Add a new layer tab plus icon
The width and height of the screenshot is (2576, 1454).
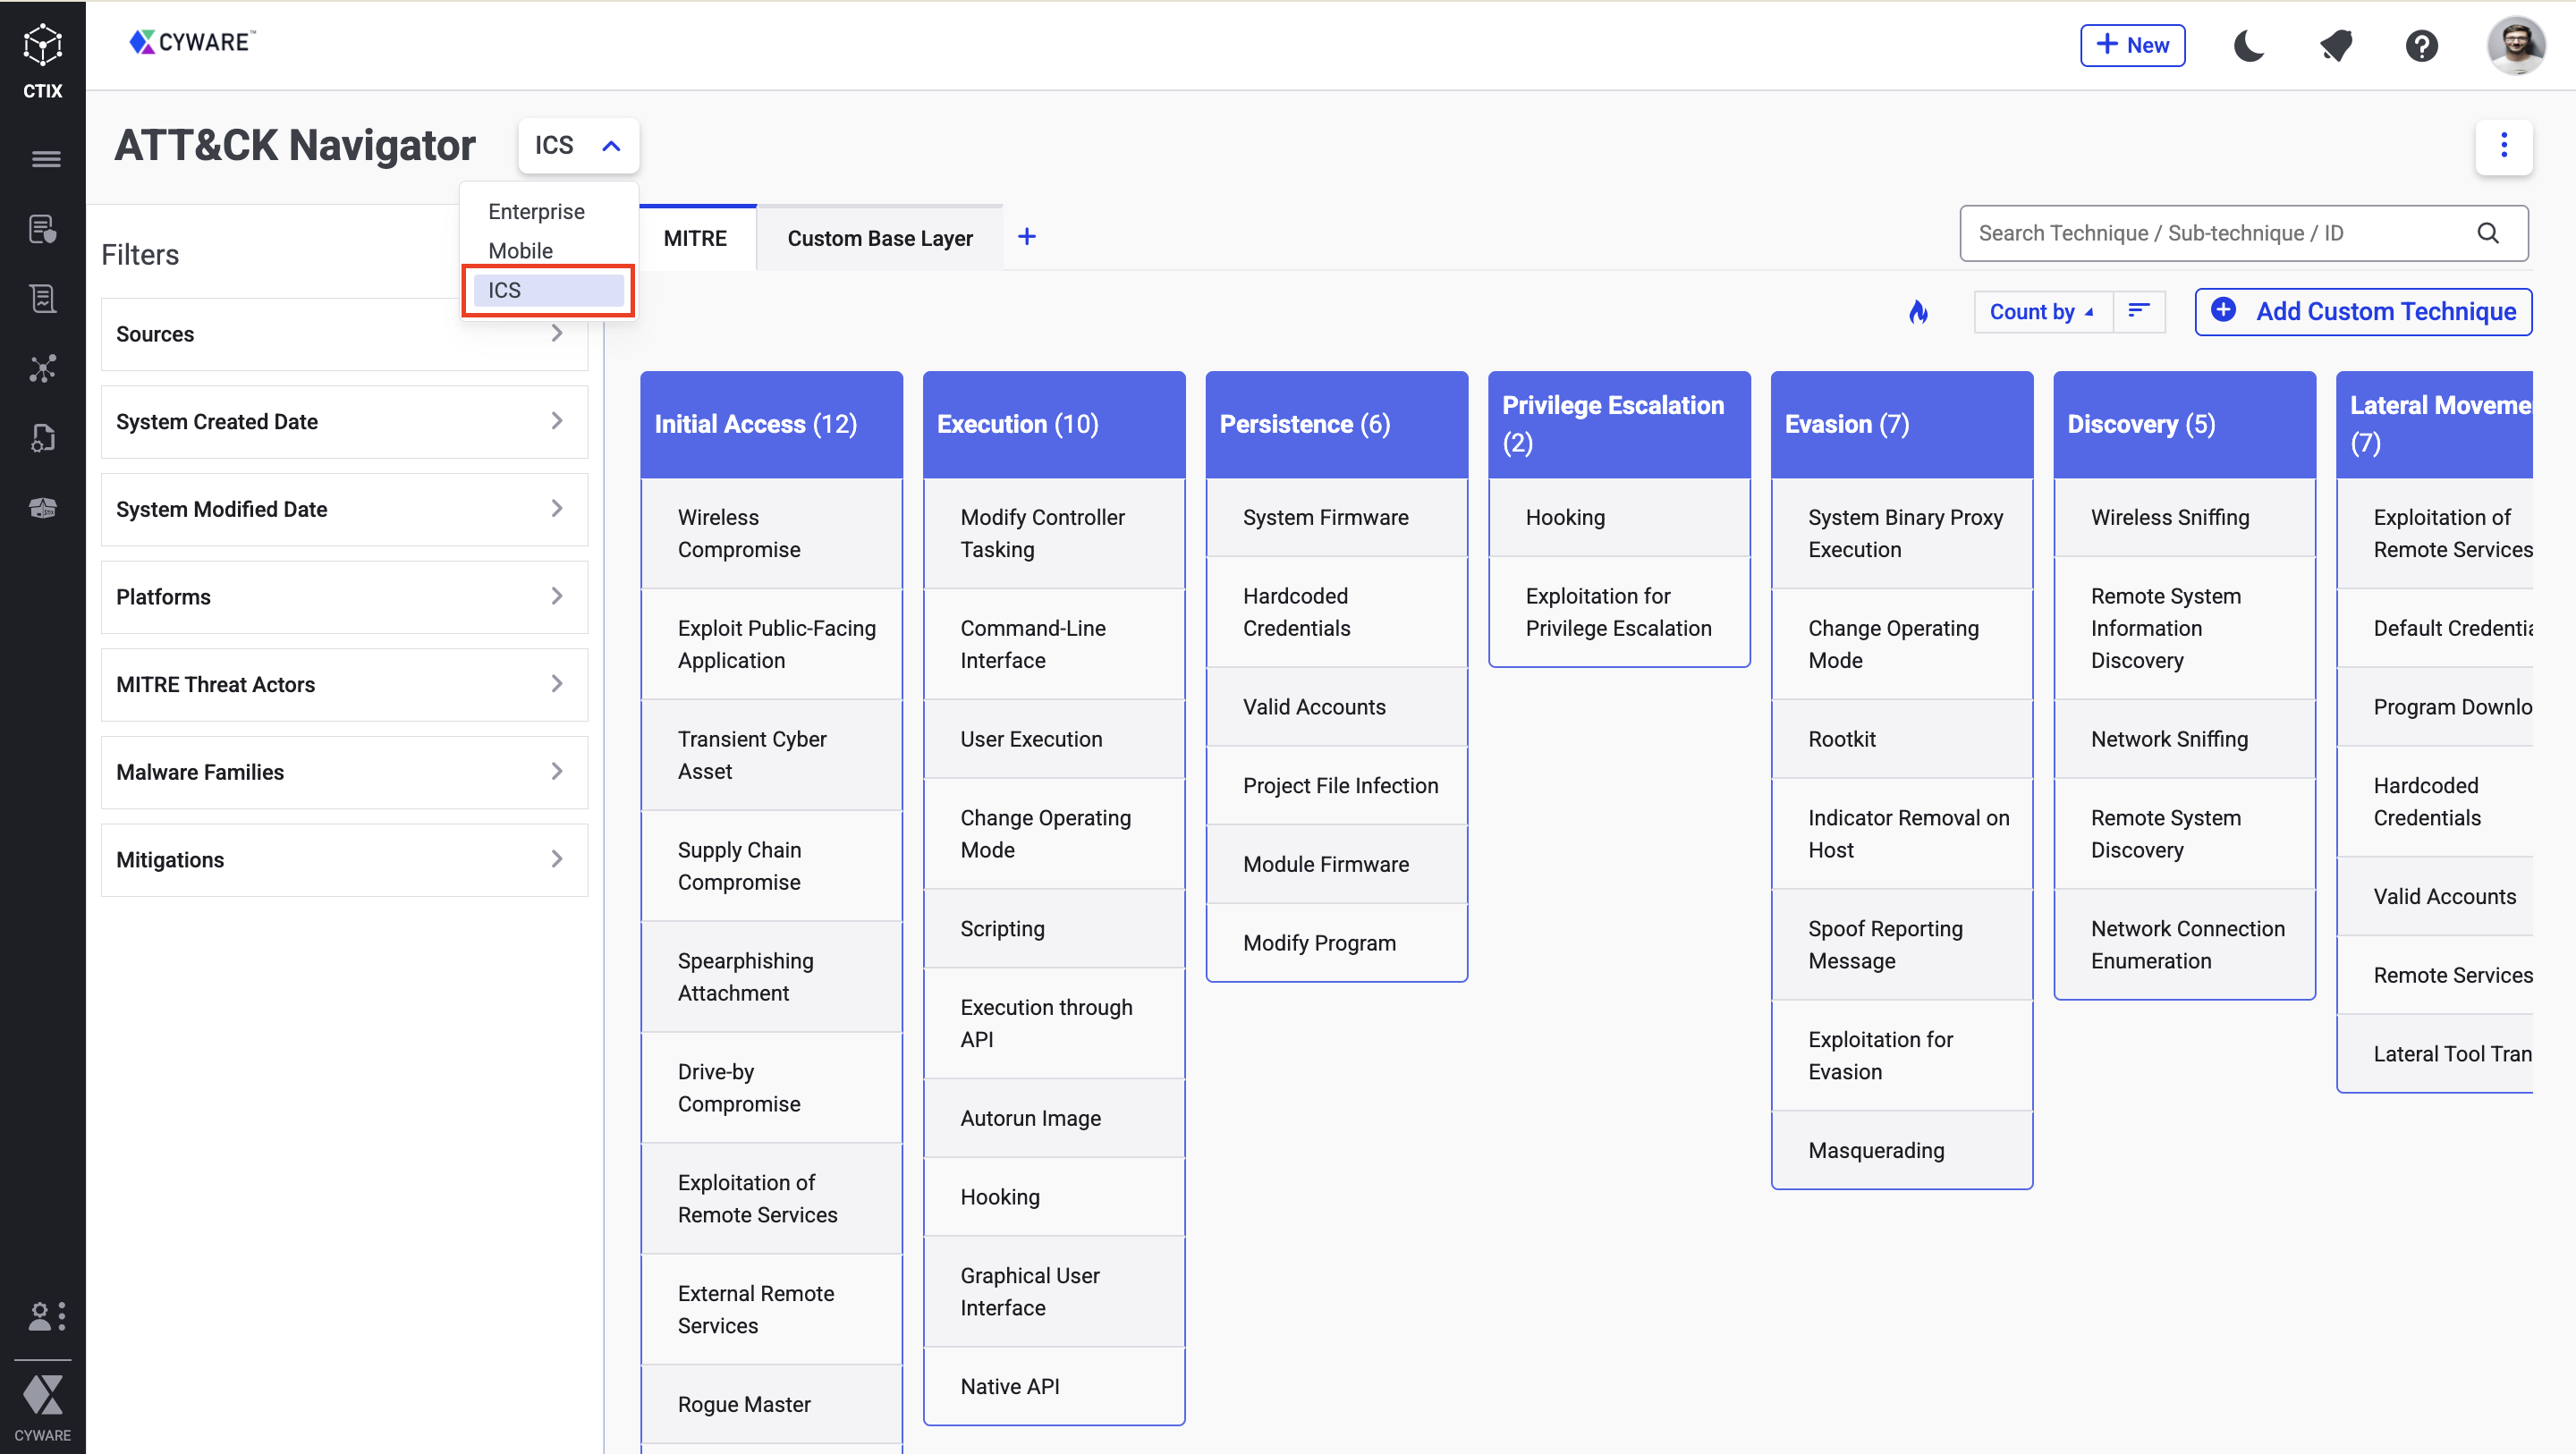coord(1026,237)
